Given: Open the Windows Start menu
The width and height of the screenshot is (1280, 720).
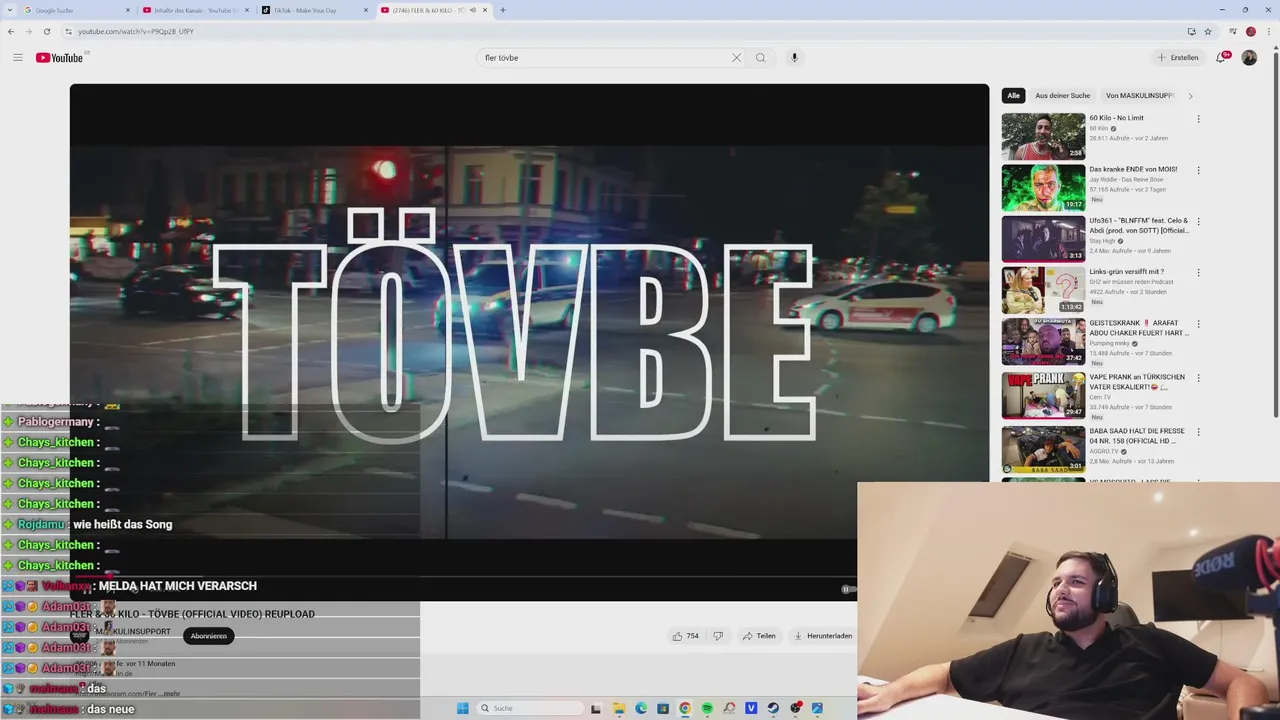Looking at the screenshot, I should pos(463,708).
